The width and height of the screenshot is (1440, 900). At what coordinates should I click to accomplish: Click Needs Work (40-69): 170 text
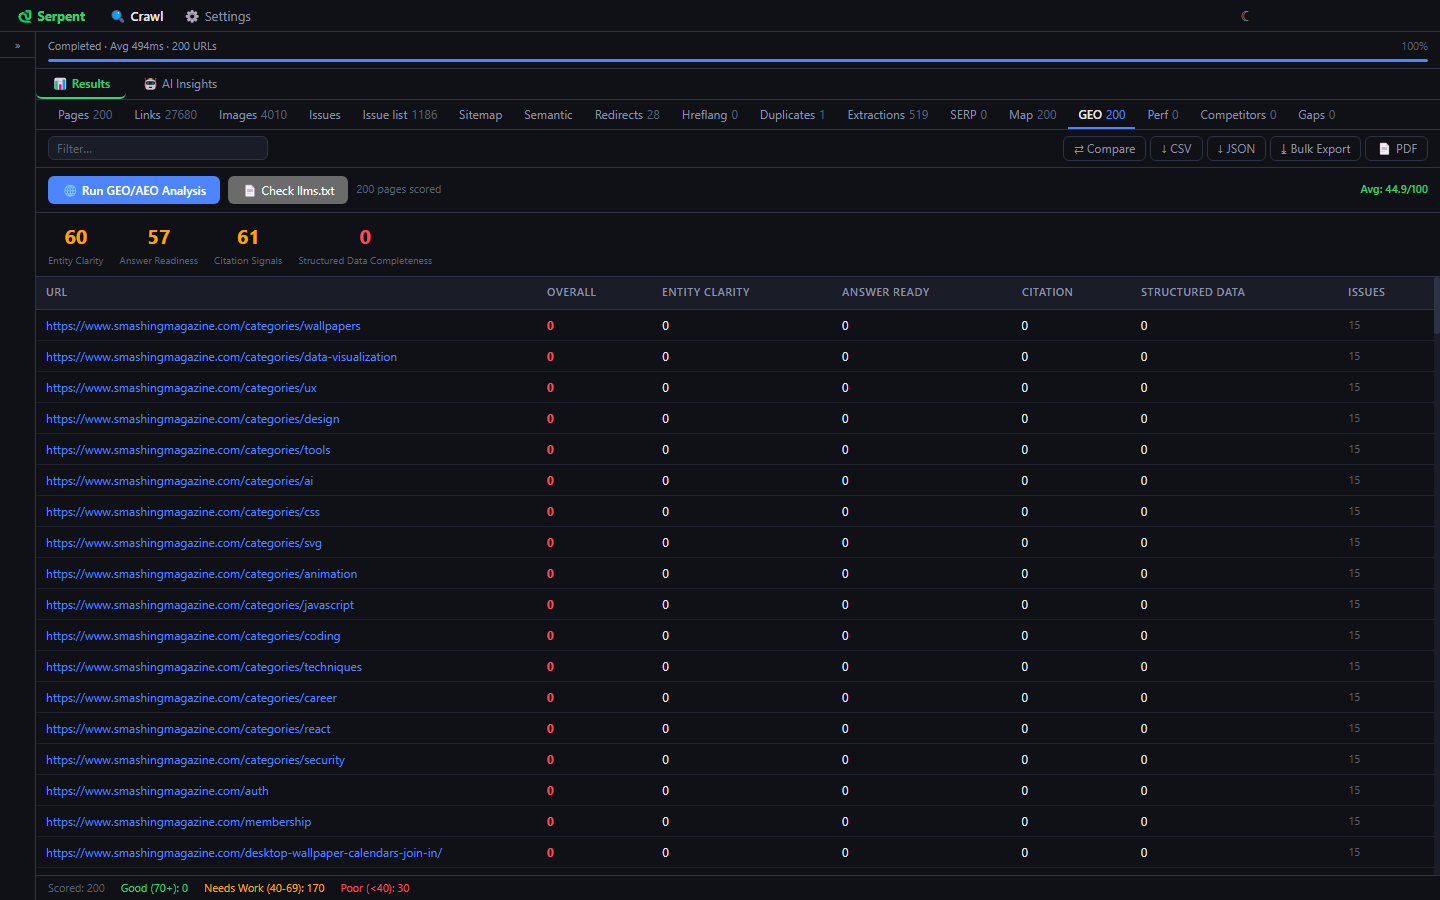tap(264, 889)
